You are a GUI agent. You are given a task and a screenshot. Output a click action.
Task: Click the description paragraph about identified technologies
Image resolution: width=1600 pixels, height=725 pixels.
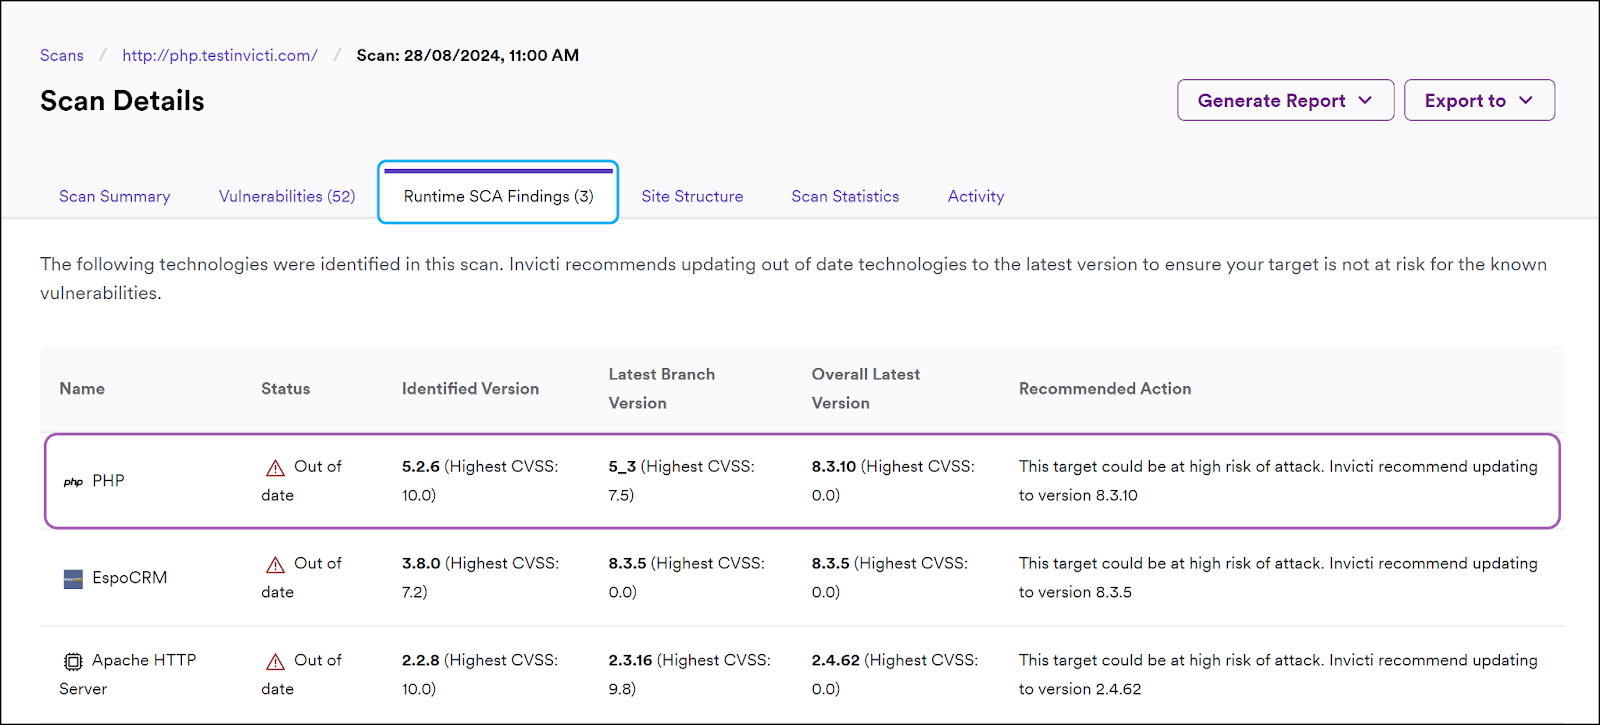coord(793,278)
